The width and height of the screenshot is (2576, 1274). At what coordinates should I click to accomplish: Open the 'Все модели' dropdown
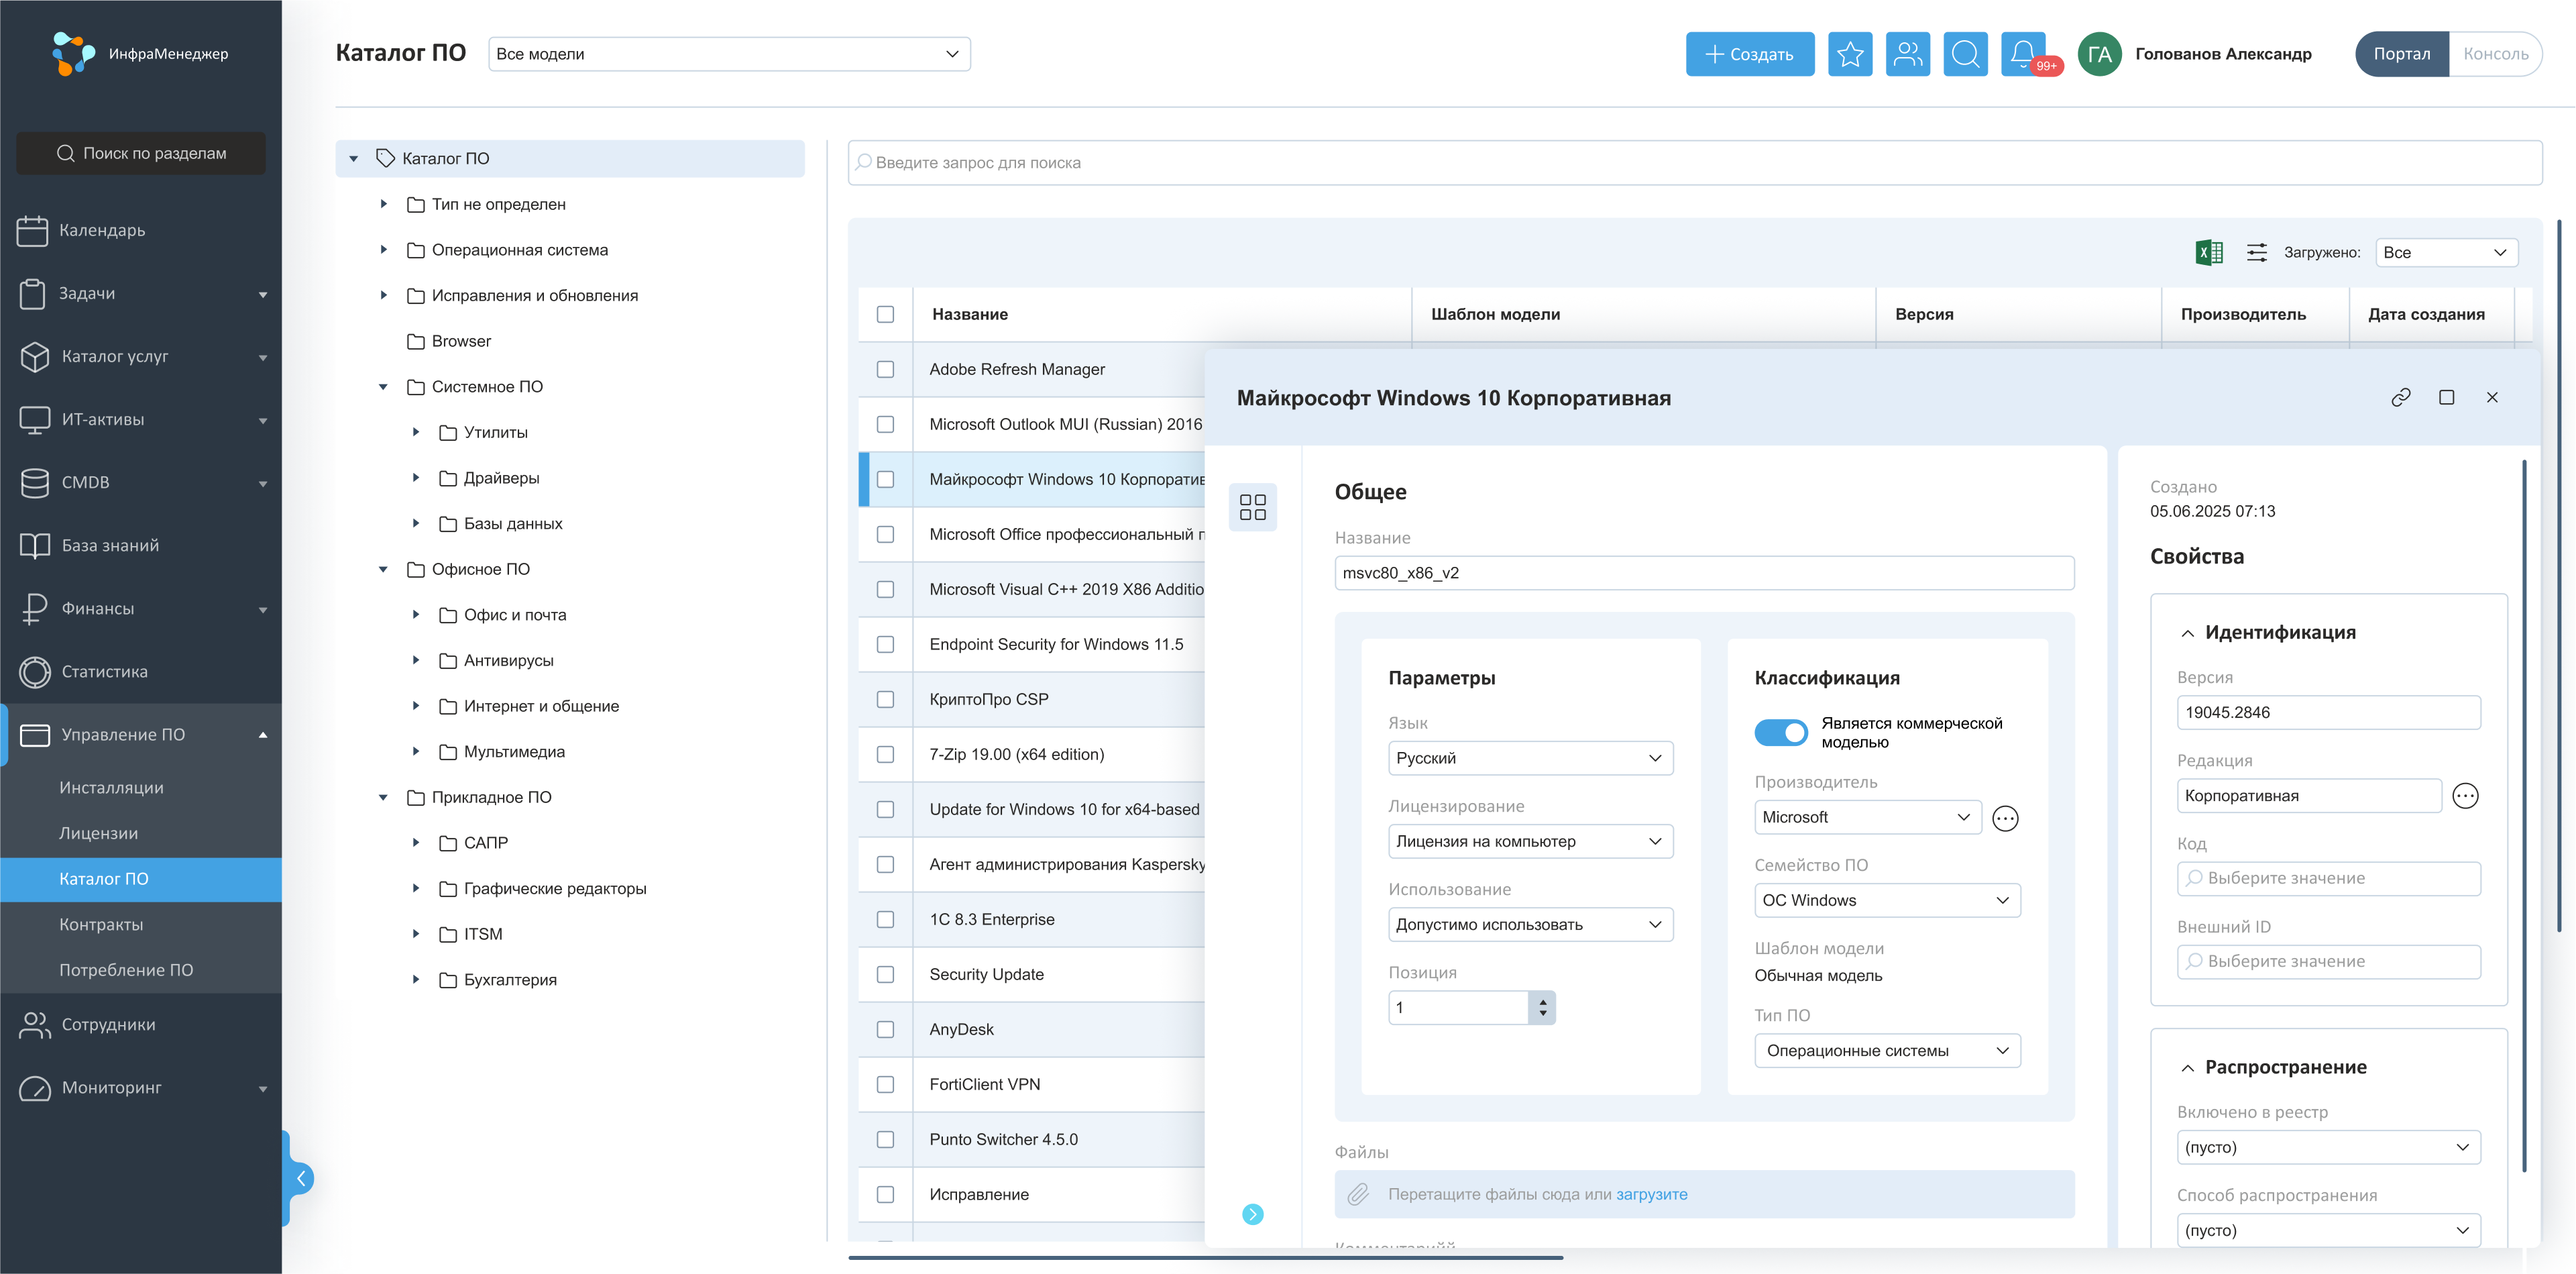729,54
